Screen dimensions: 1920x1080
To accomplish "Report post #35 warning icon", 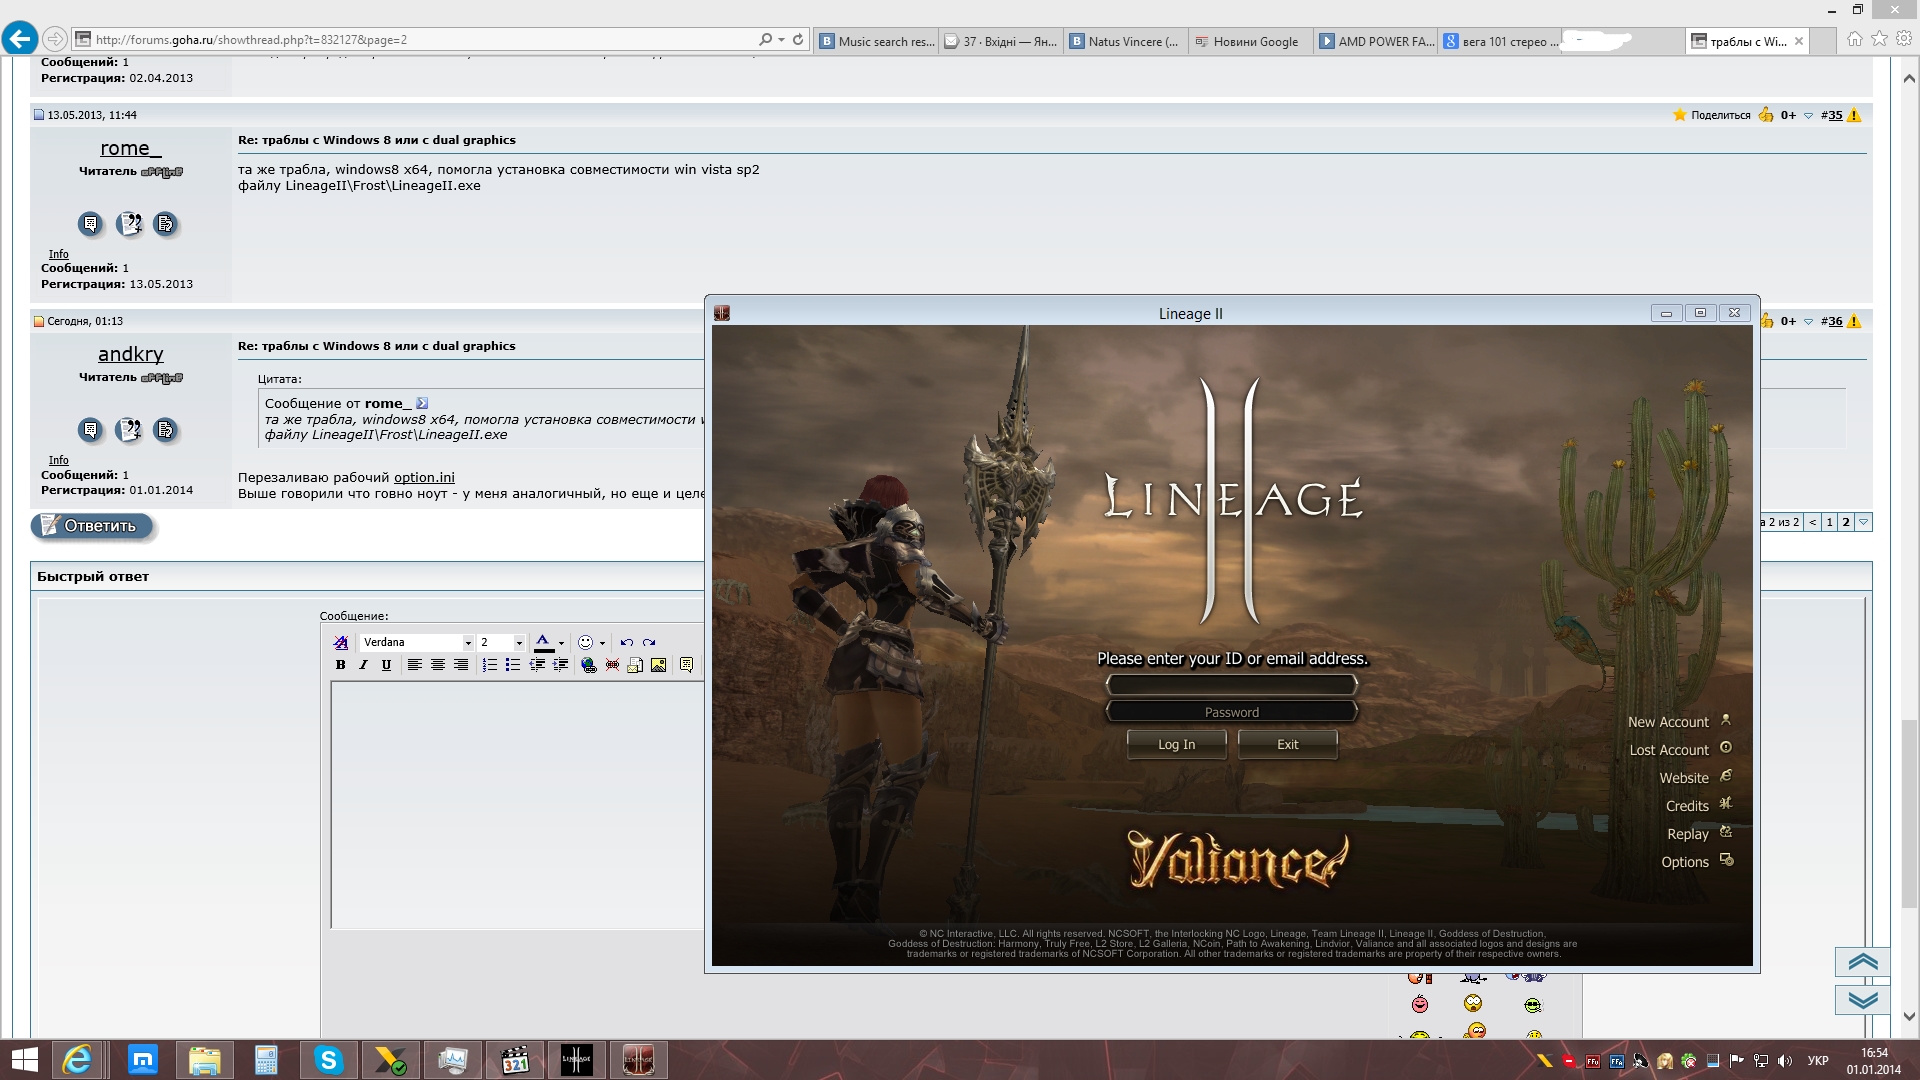I will tap(1854, 115).
